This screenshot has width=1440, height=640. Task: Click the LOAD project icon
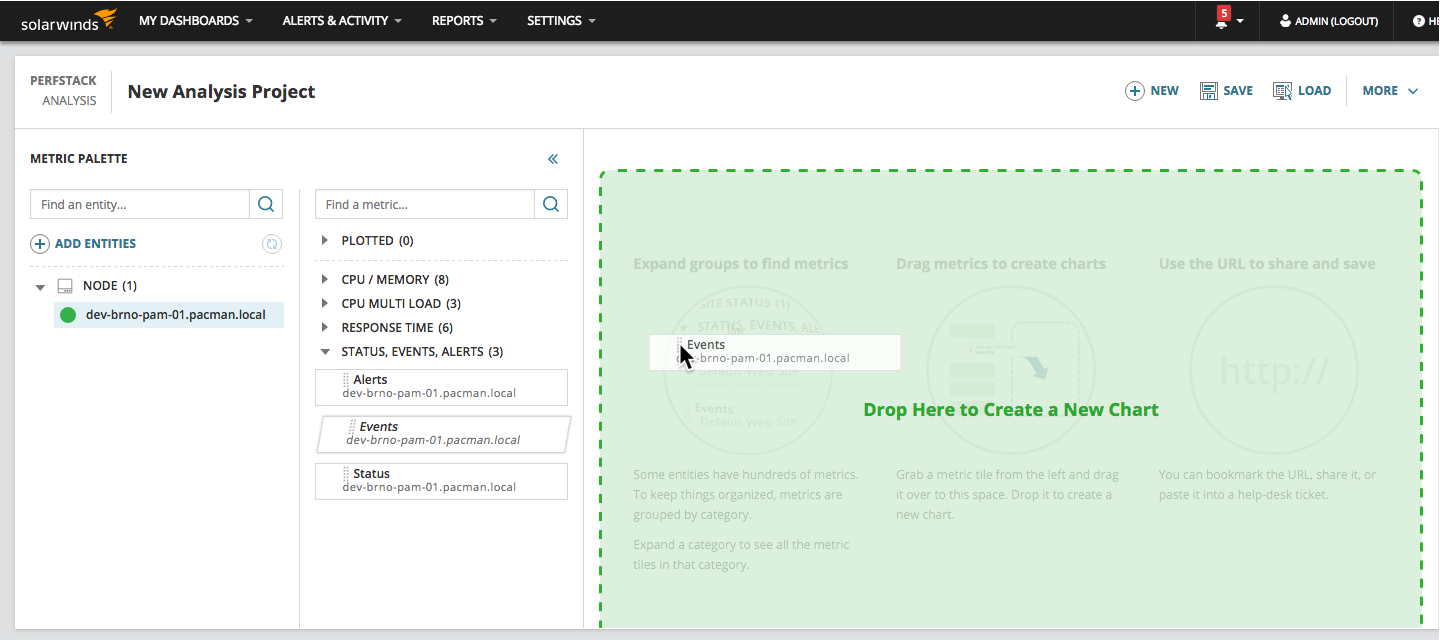coord(1282,91)
